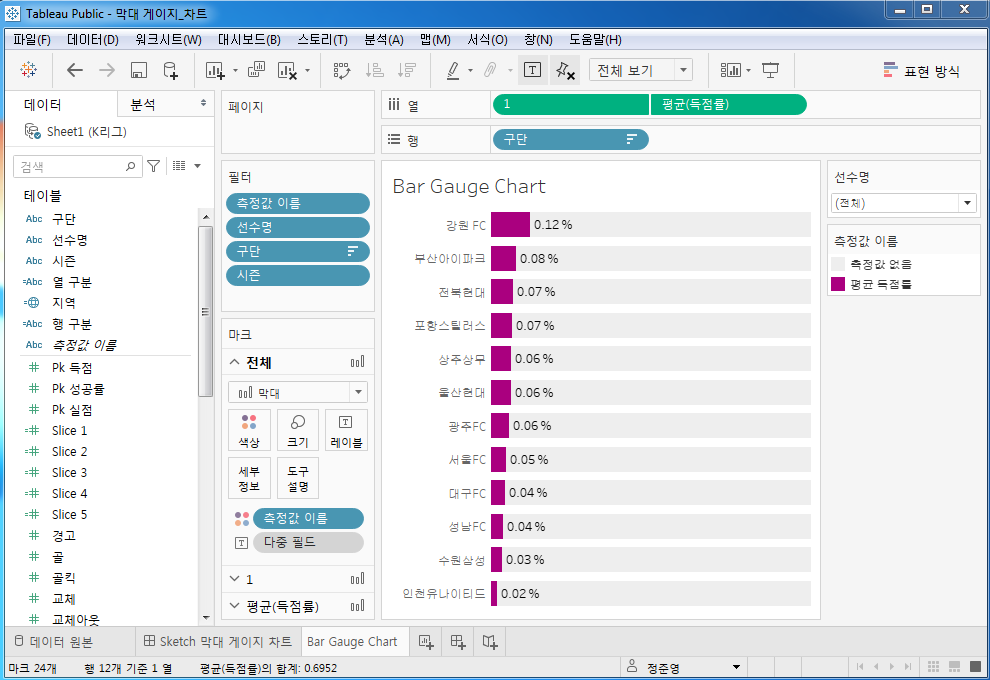
Task: Click the 레이블 label marks button
Action: click(346, 431)
